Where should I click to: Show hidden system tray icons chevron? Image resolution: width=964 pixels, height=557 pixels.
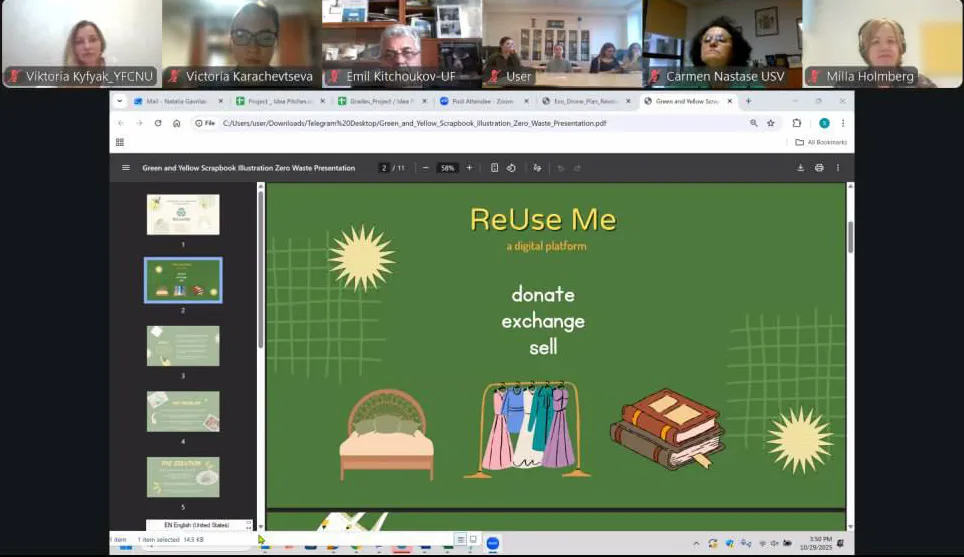click(x=696, y=543)
